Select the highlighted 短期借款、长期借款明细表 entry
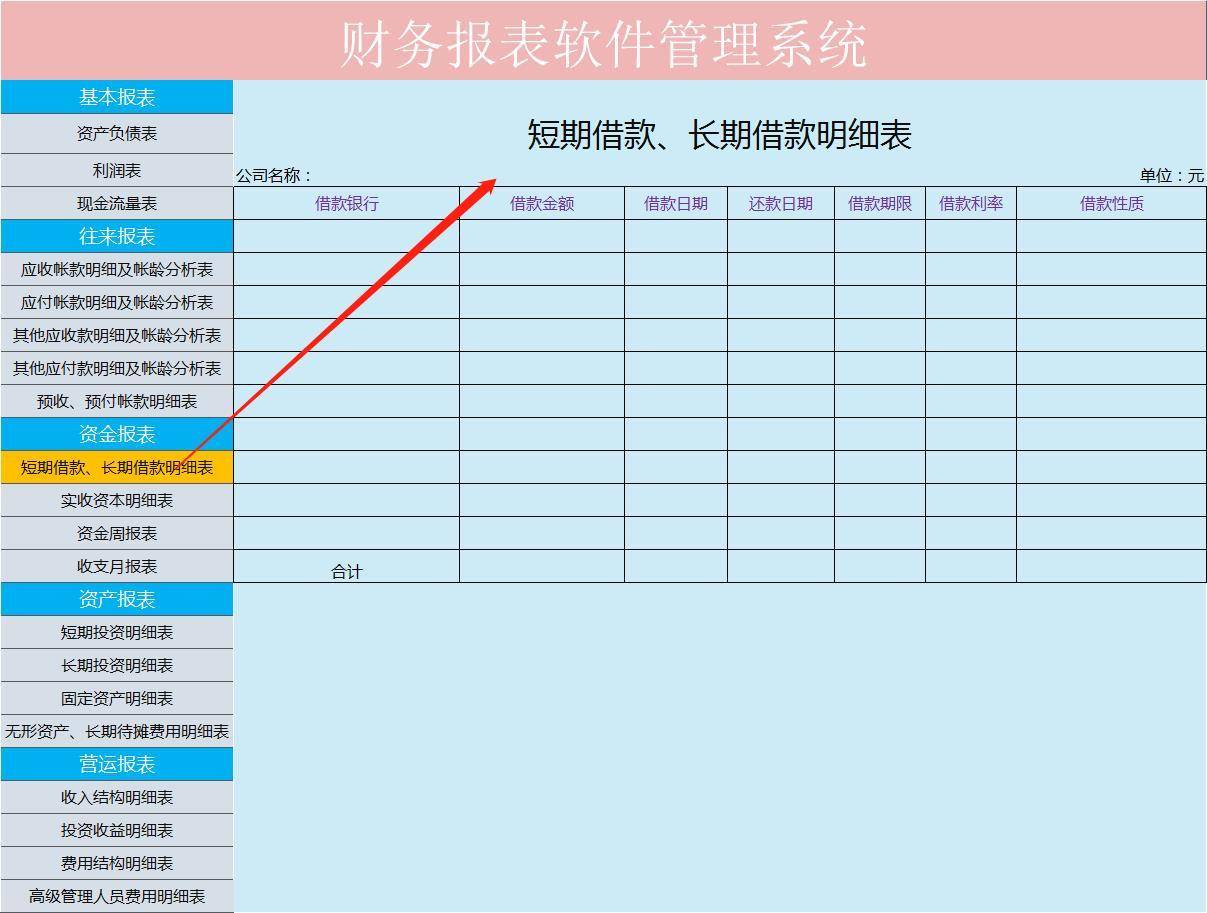The height and width of the screenshot is (913, 1207). pos(117,467)
